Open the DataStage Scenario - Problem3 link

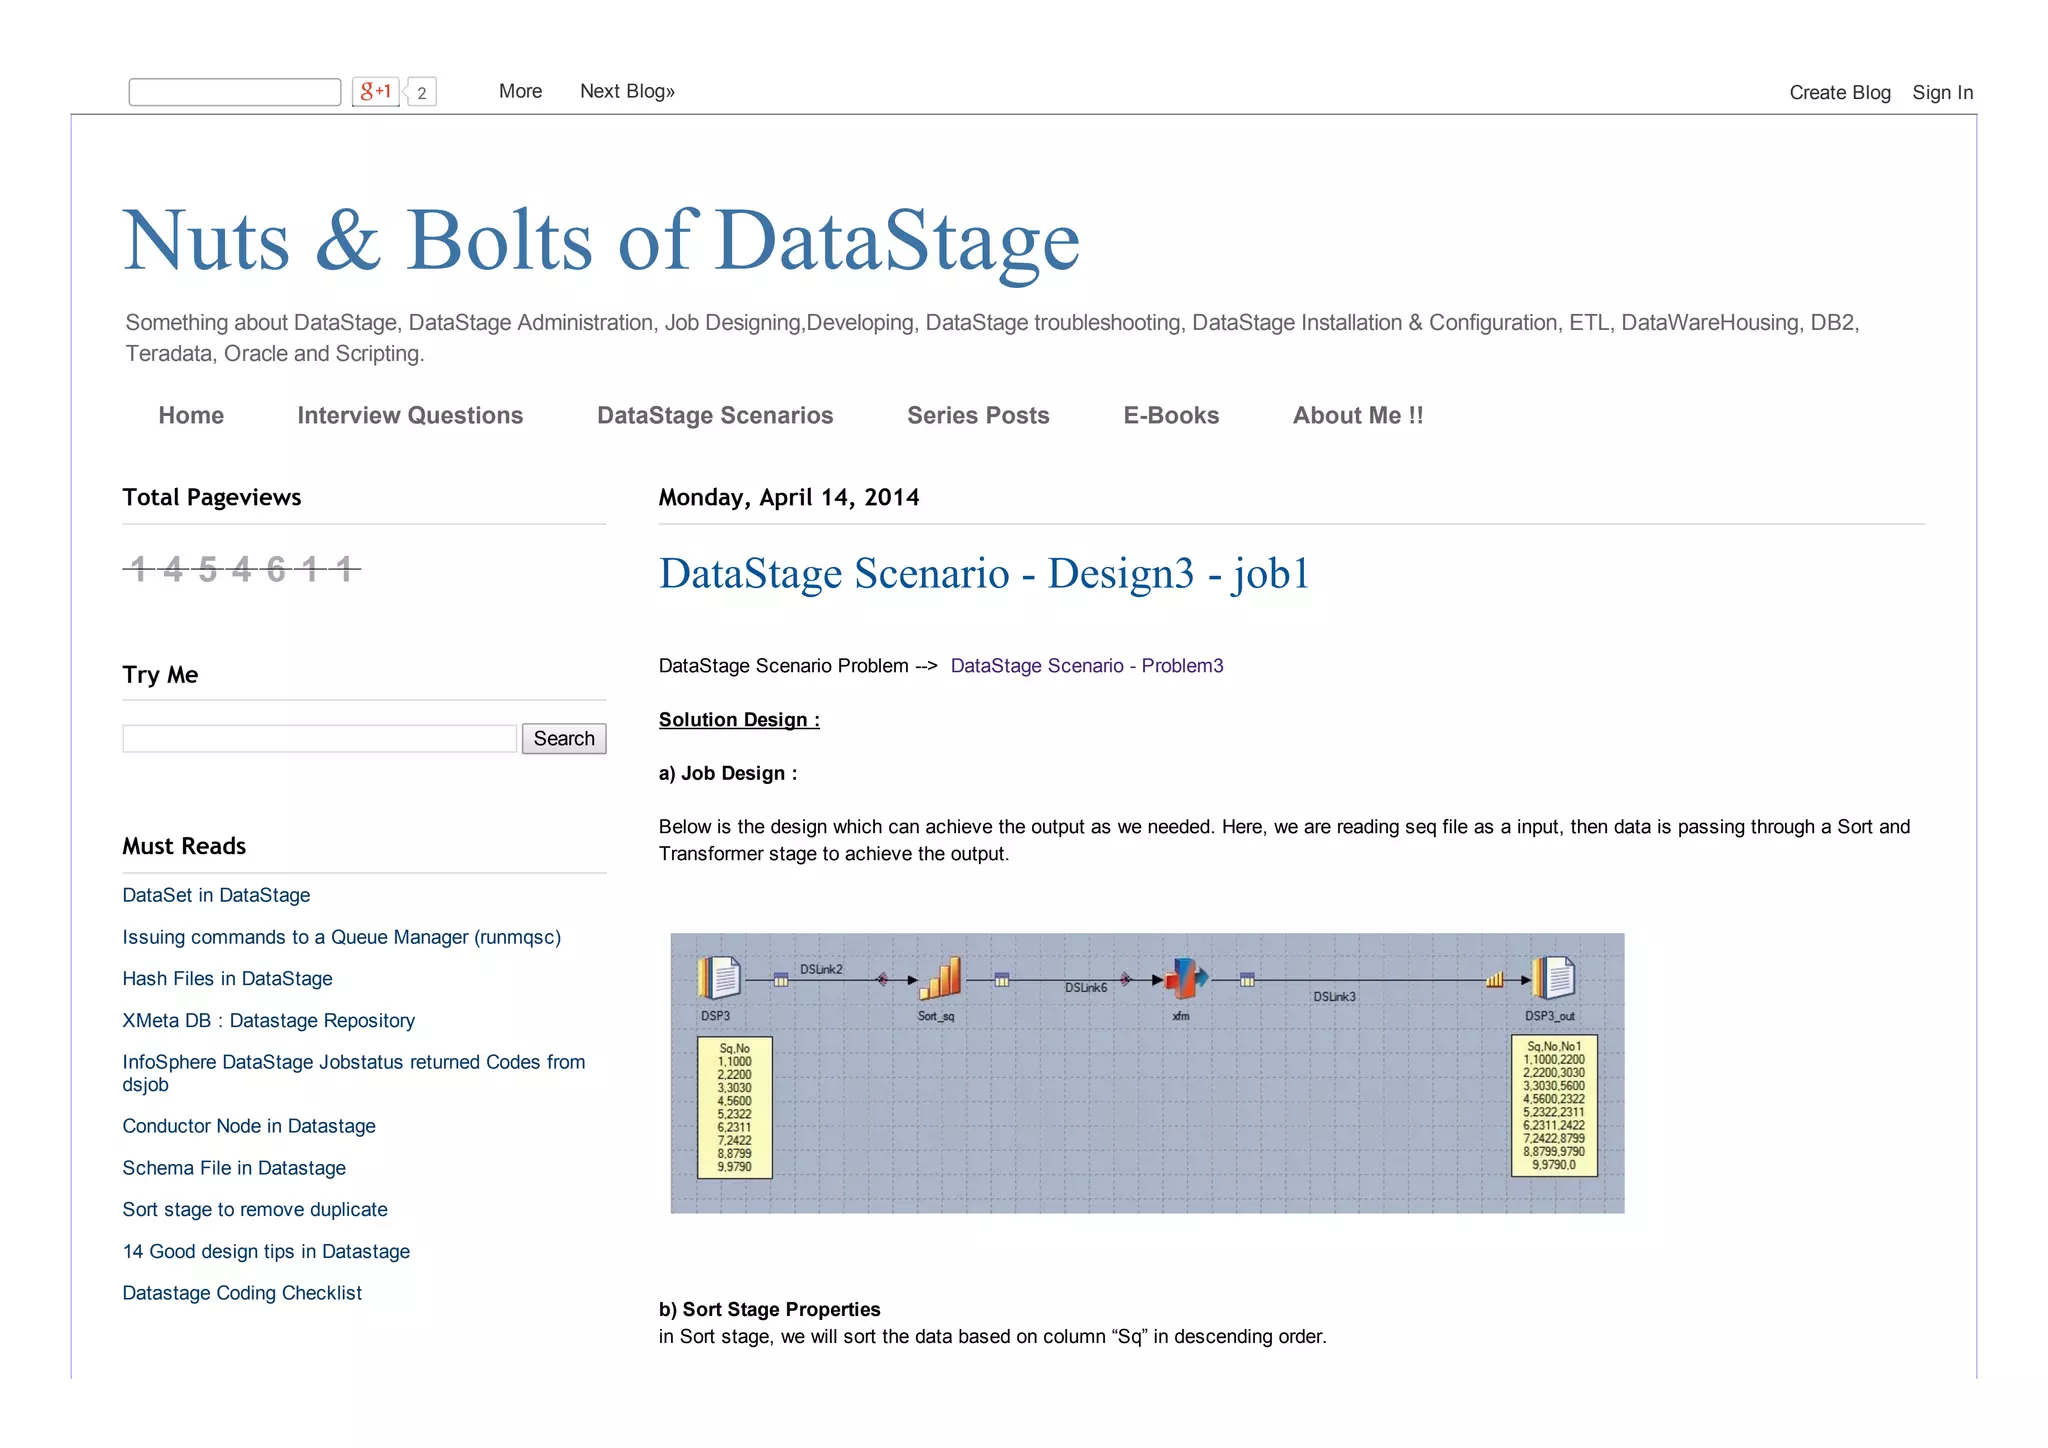[1086, 666]
